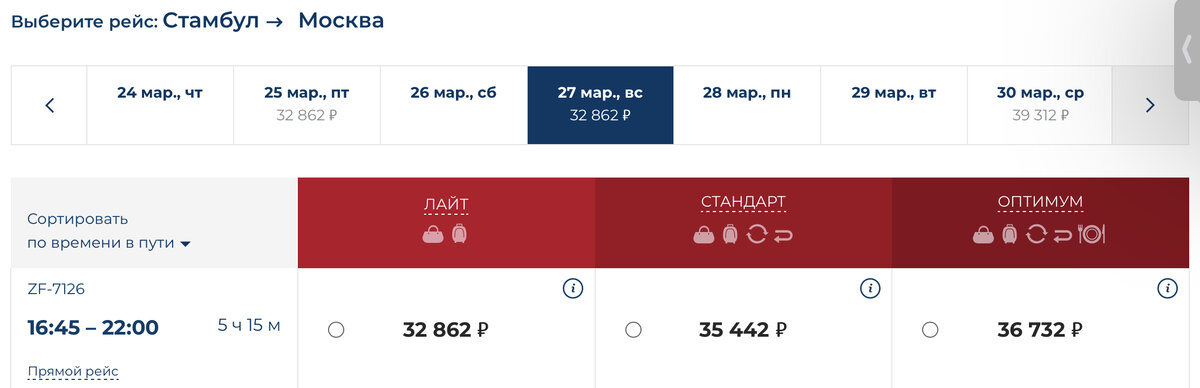Screen dimensions: 1200x388
Task: Click the СТАНДАРТ fare name link
Action: click(743, 203)
